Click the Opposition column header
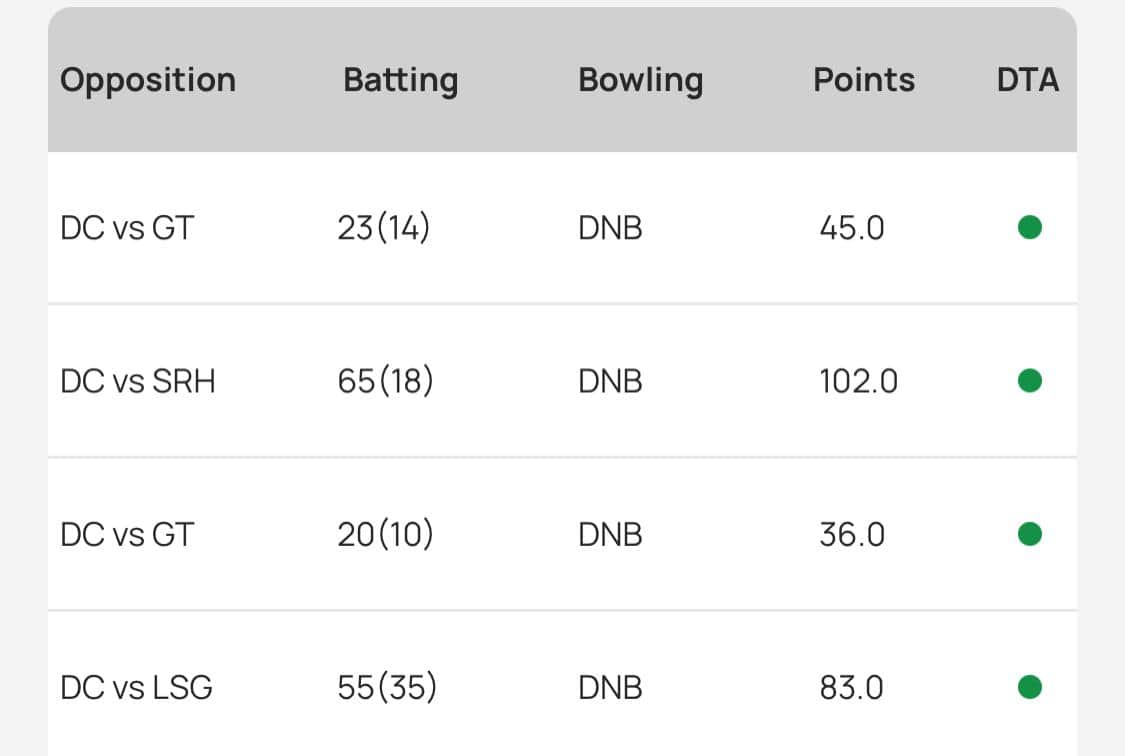1125x756 pixels. tap(148, 80)
